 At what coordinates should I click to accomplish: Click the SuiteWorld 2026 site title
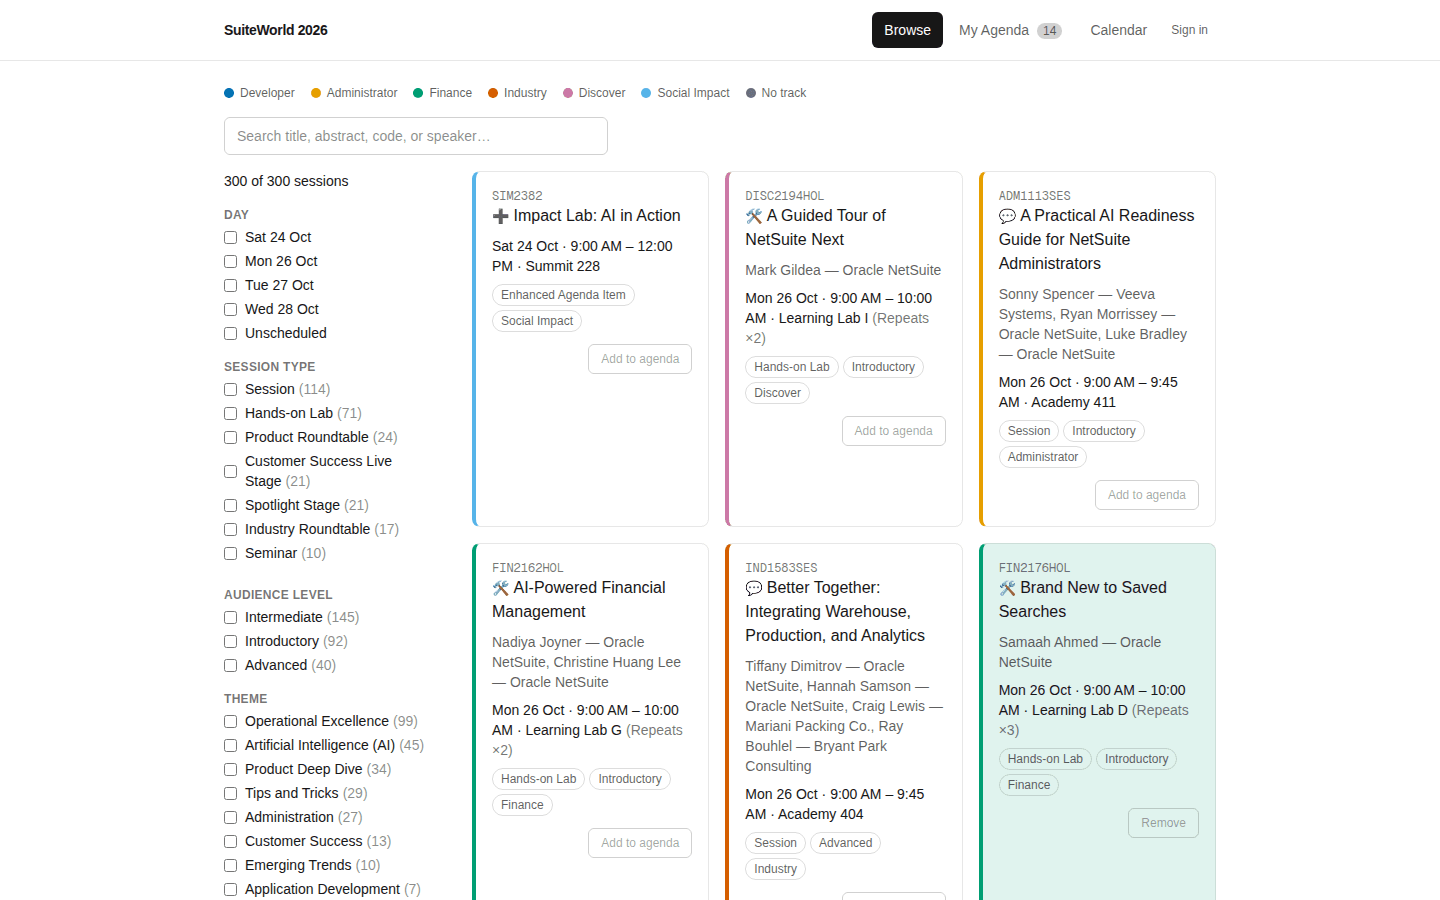(276, 30)
